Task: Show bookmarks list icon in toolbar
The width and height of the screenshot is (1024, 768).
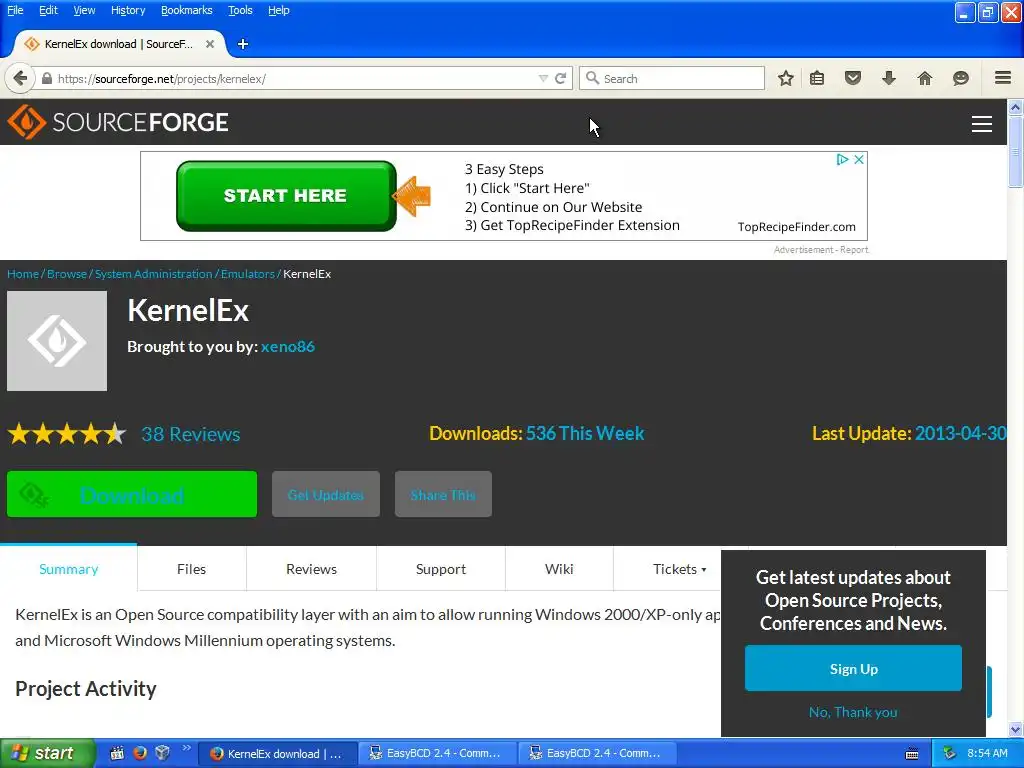Action: tap(817, 78)
